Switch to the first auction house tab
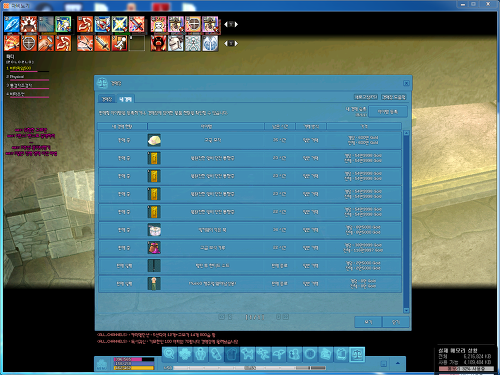500x375 pixels. pyautogui.click(x=107, y=99)
